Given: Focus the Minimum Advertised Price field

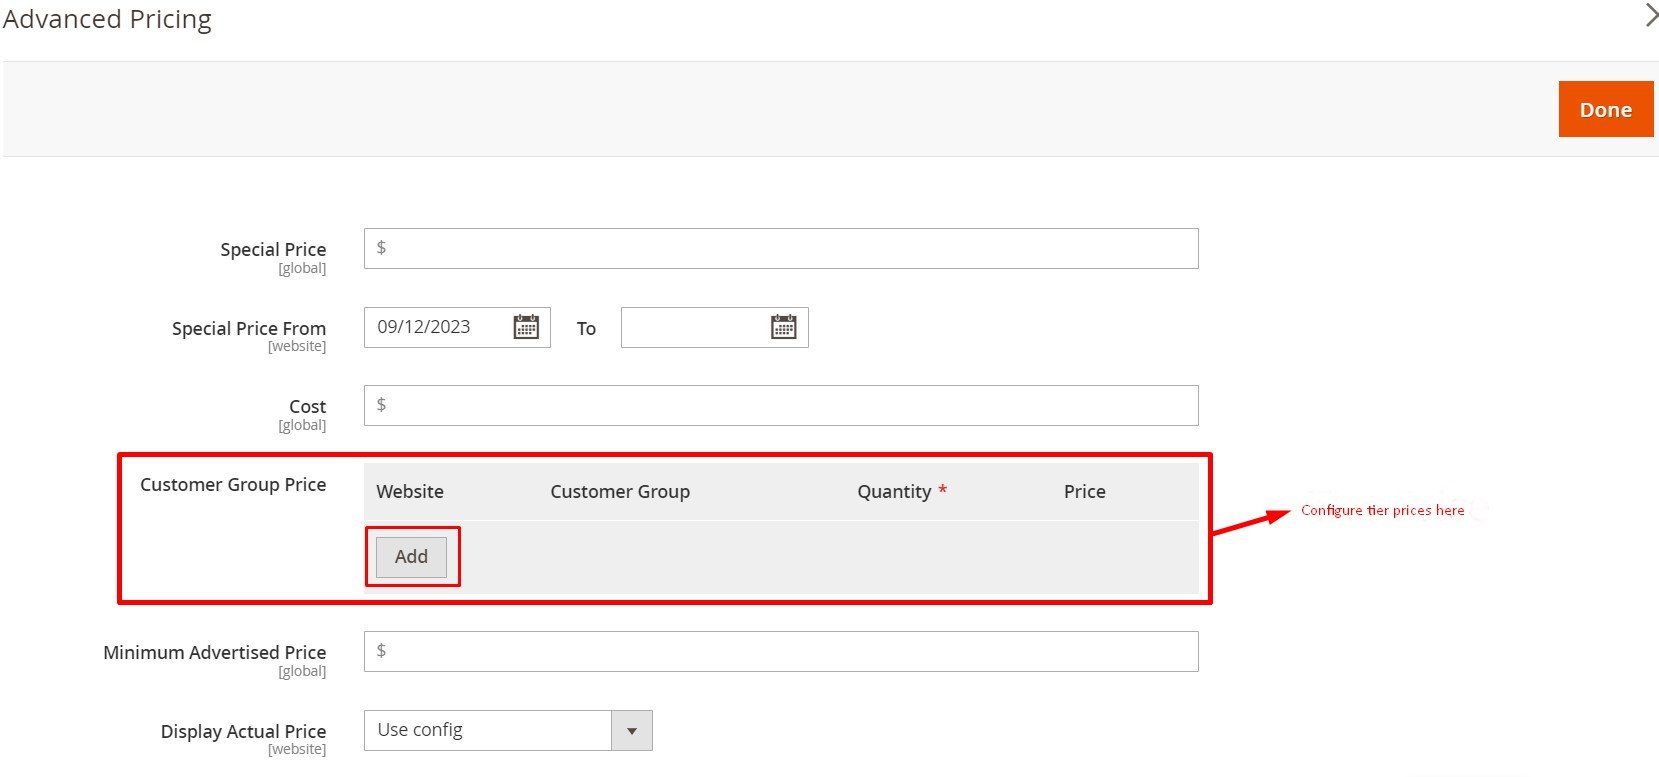Looking at the screenshot, I should coord(781,651).
